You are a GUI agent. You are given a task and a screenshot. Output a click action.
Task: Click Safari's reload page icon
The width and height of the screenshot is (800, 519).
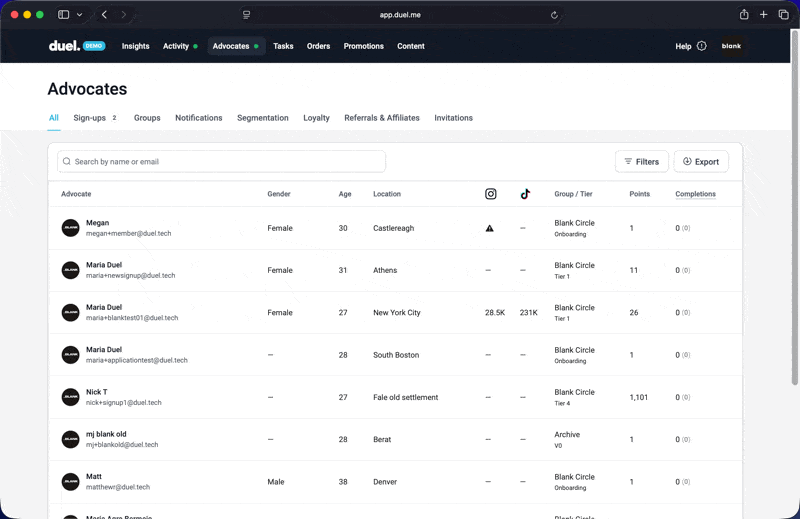(554, 15)
